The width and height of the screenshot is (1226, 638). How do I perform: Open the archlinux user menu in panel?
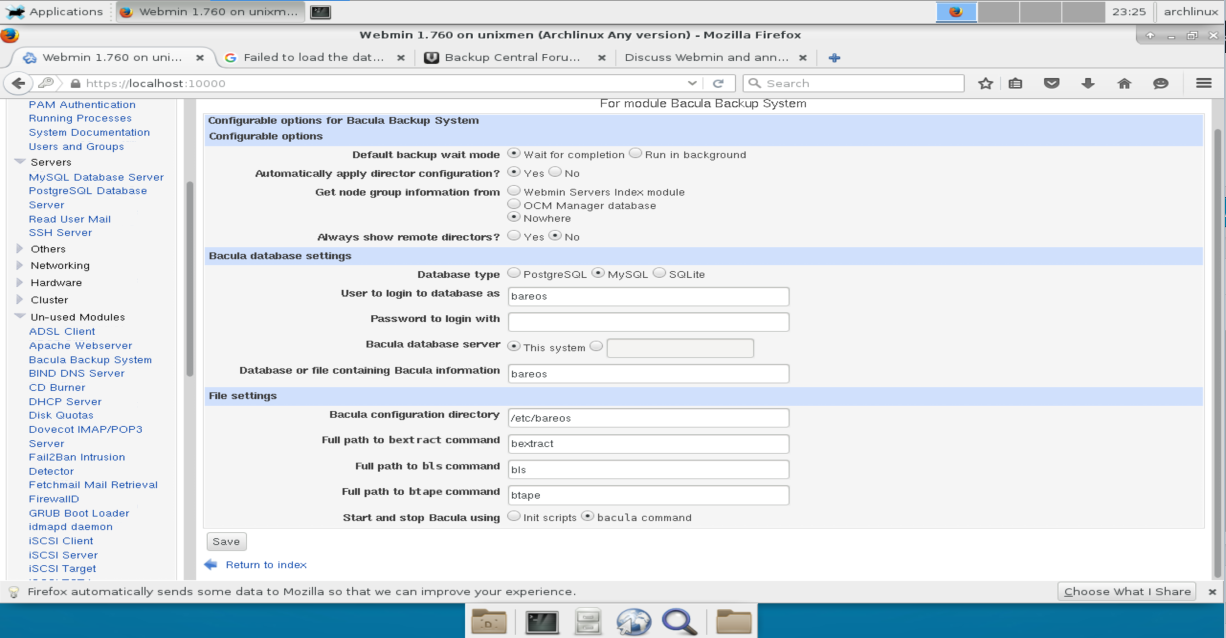click(1189, 12)
